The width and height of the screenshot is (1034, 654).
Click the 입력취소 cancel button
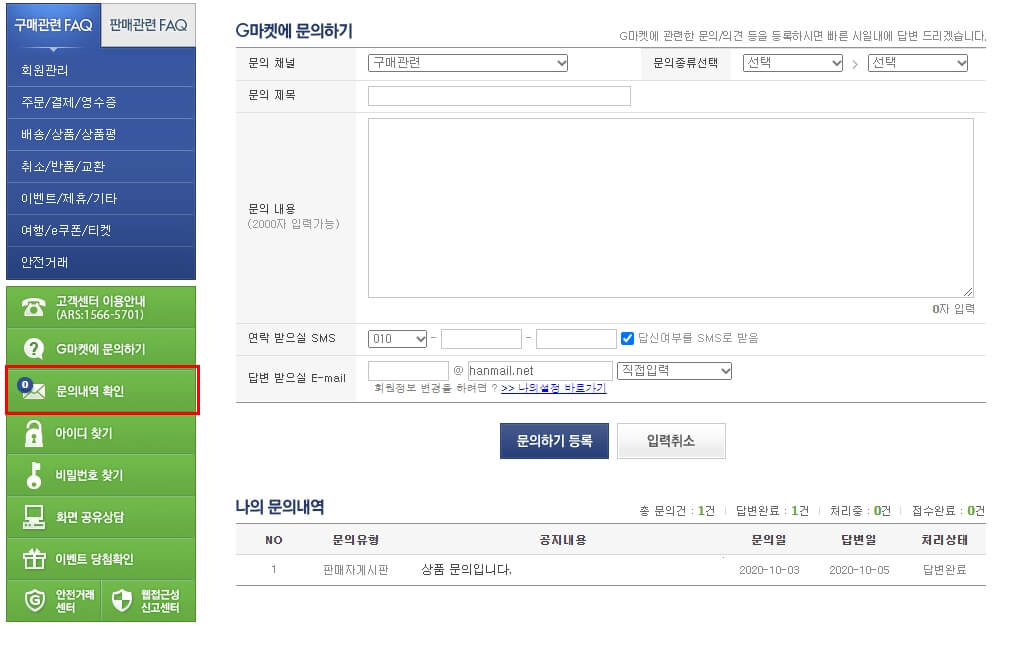click(671, 441)
